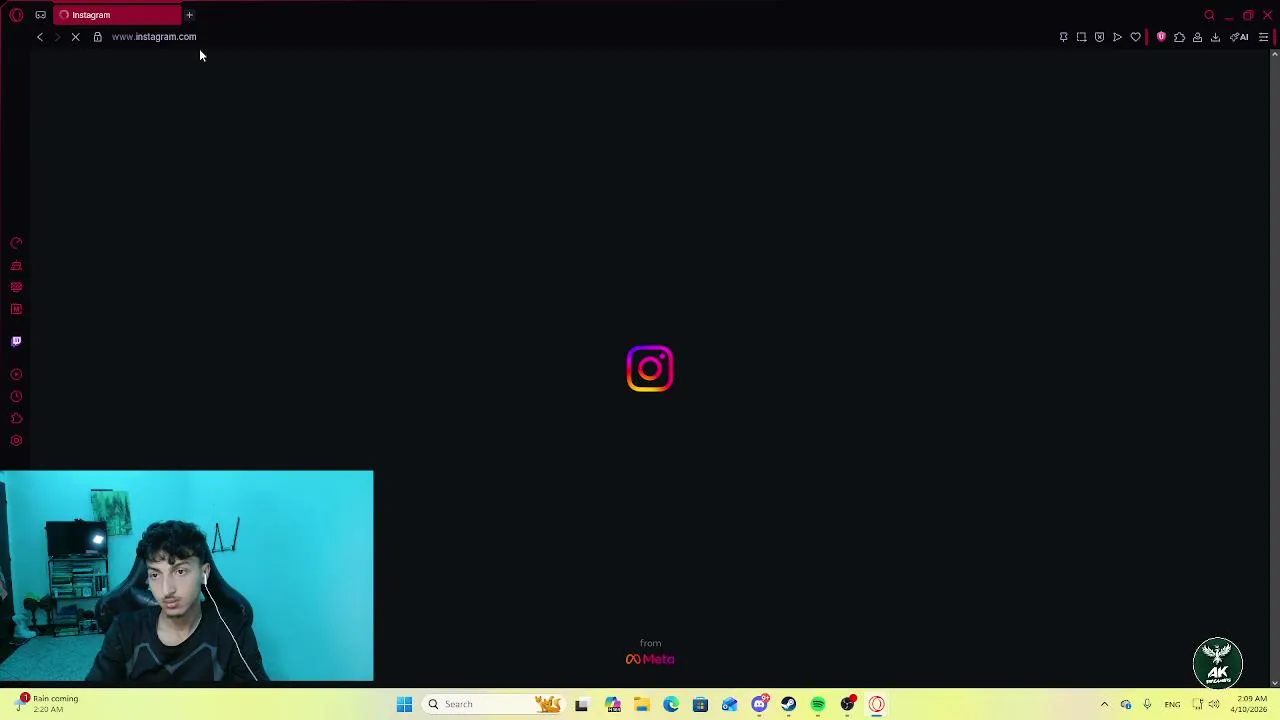Open the sidebar 'M' panel icon
1280x720 pixels.
click(x=16, y=309)
